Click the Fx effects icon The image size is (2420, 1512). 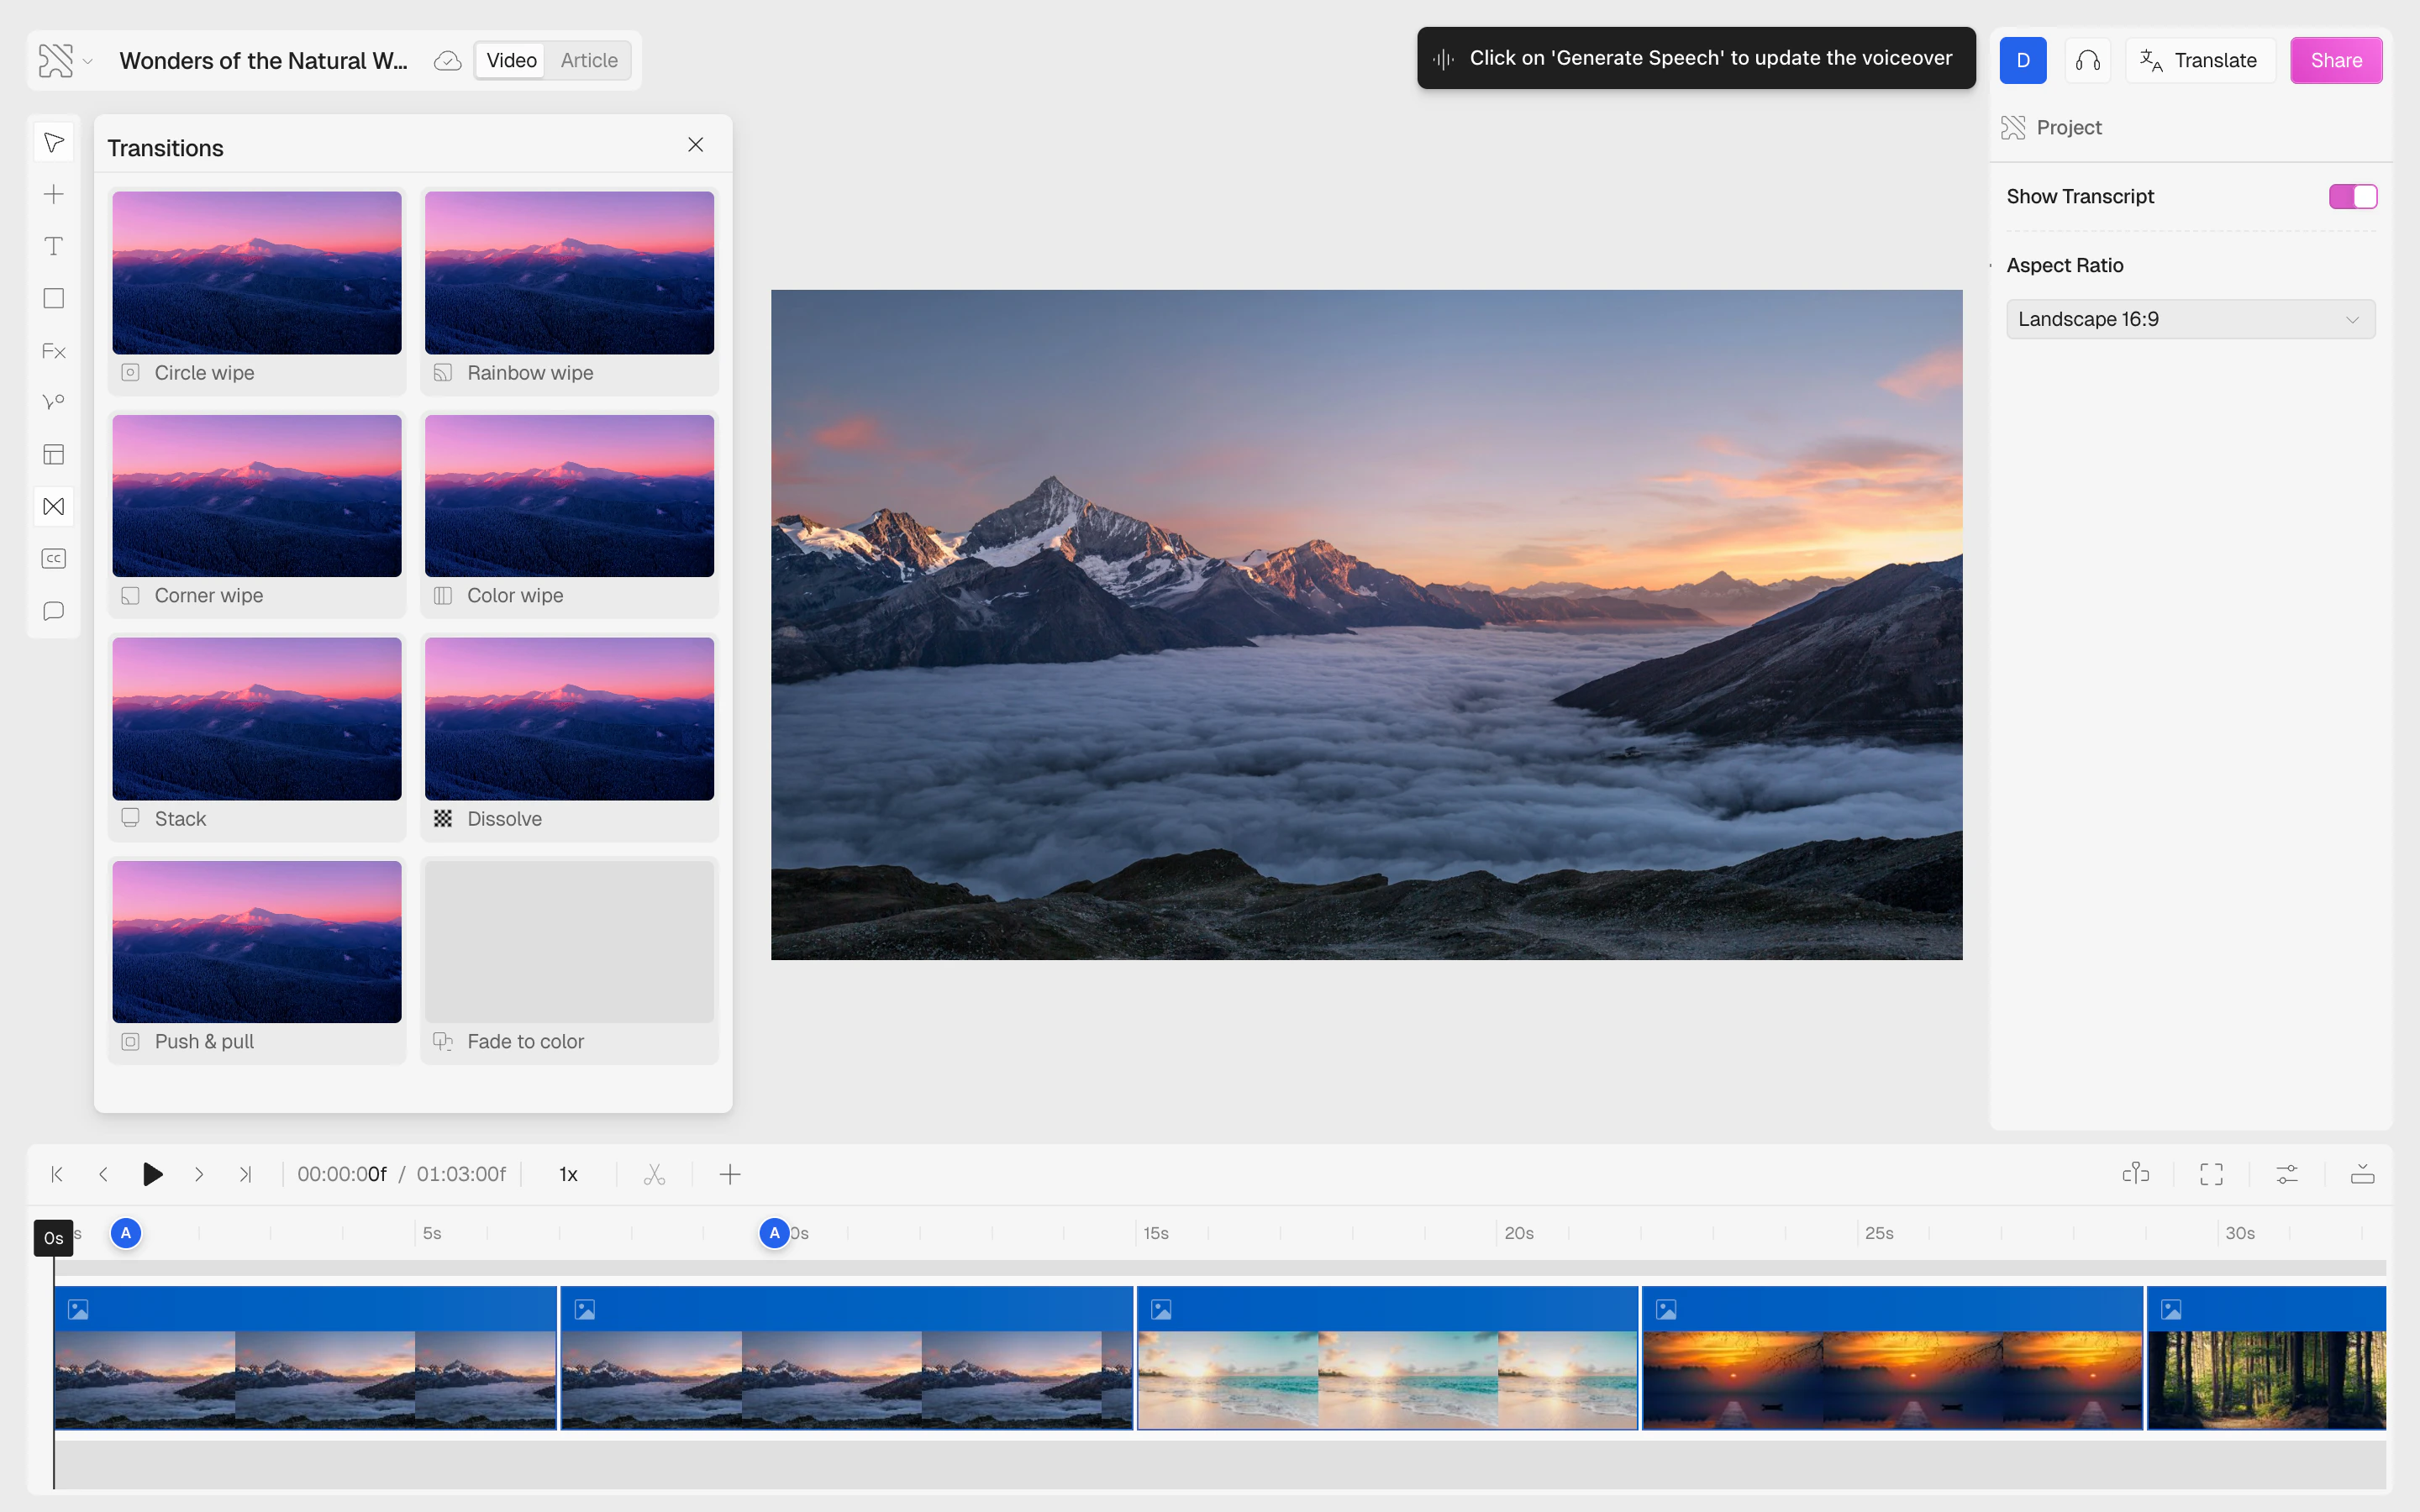54,351
